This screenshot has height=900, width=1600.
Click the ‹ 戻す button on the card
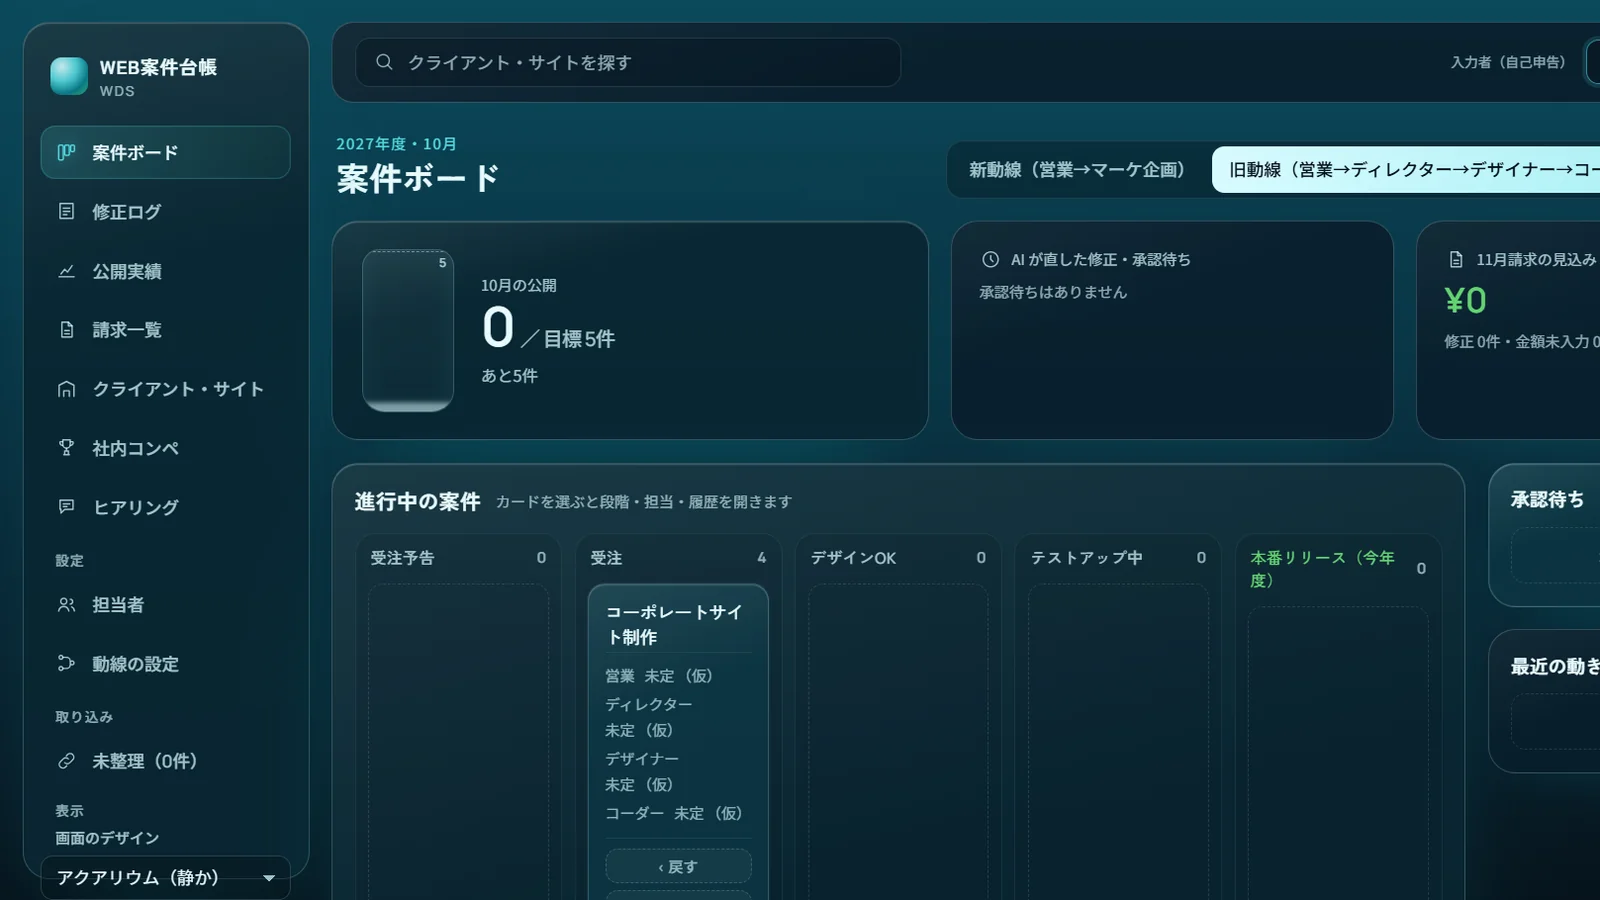point(678,866)
